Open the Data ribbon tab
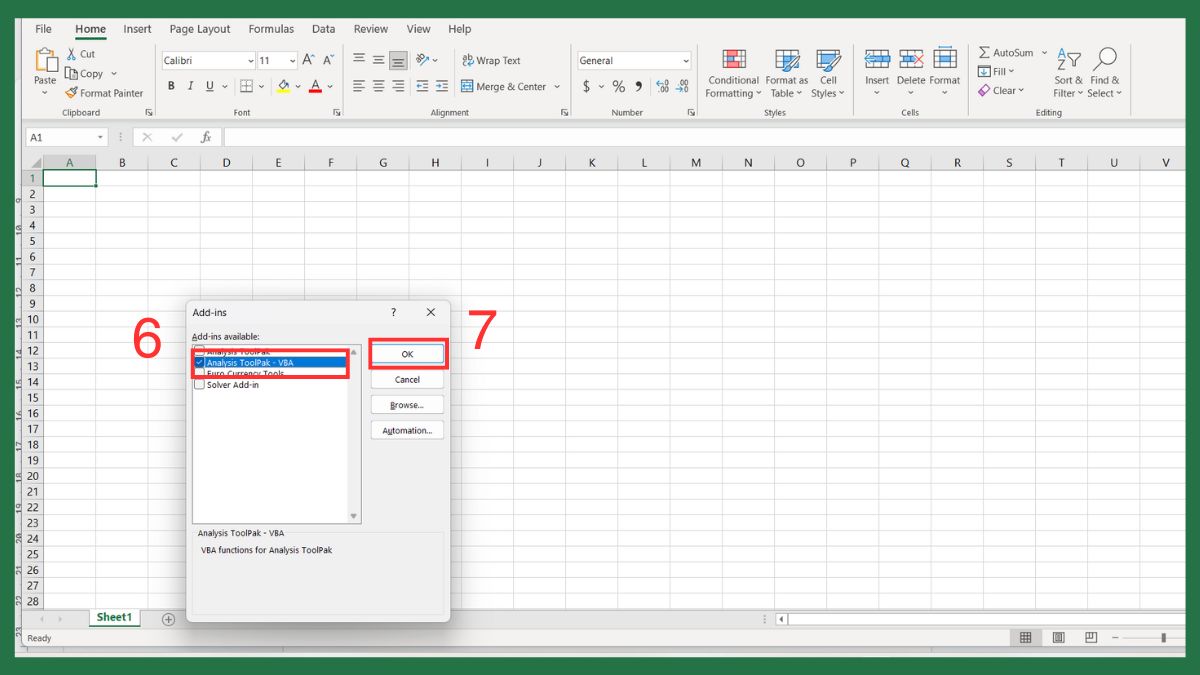Screen dimensions: 1200x675 tap(323, 29)
